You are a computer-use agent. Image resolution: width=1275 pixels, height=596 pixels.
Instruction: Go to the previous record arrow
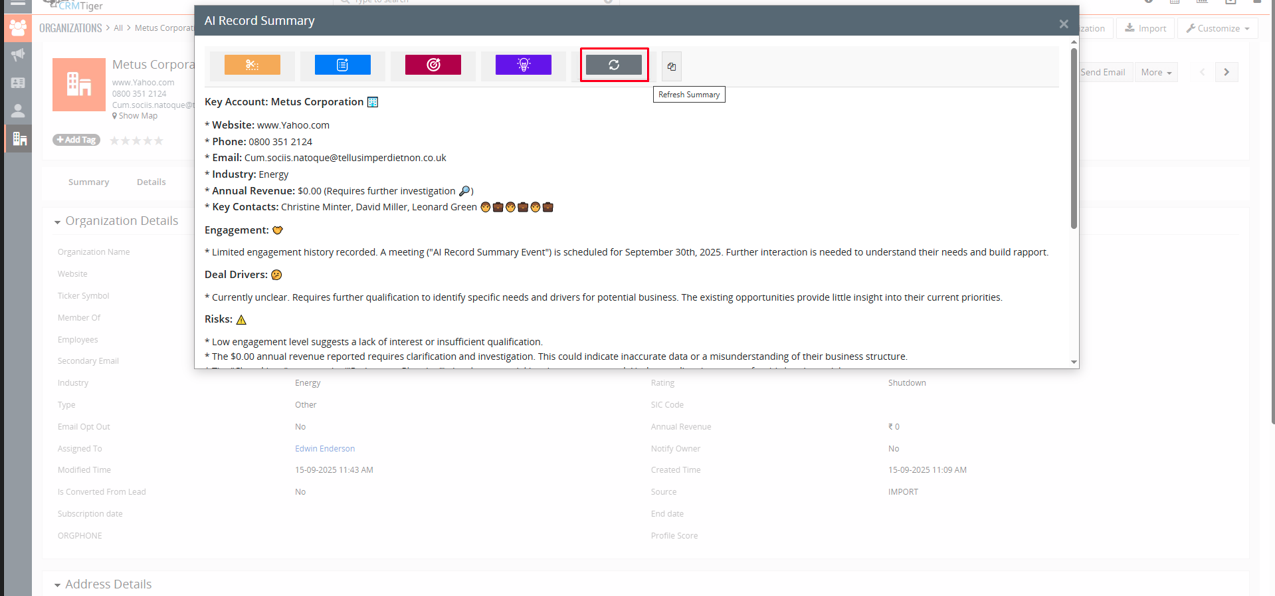tap(1202, 72)
